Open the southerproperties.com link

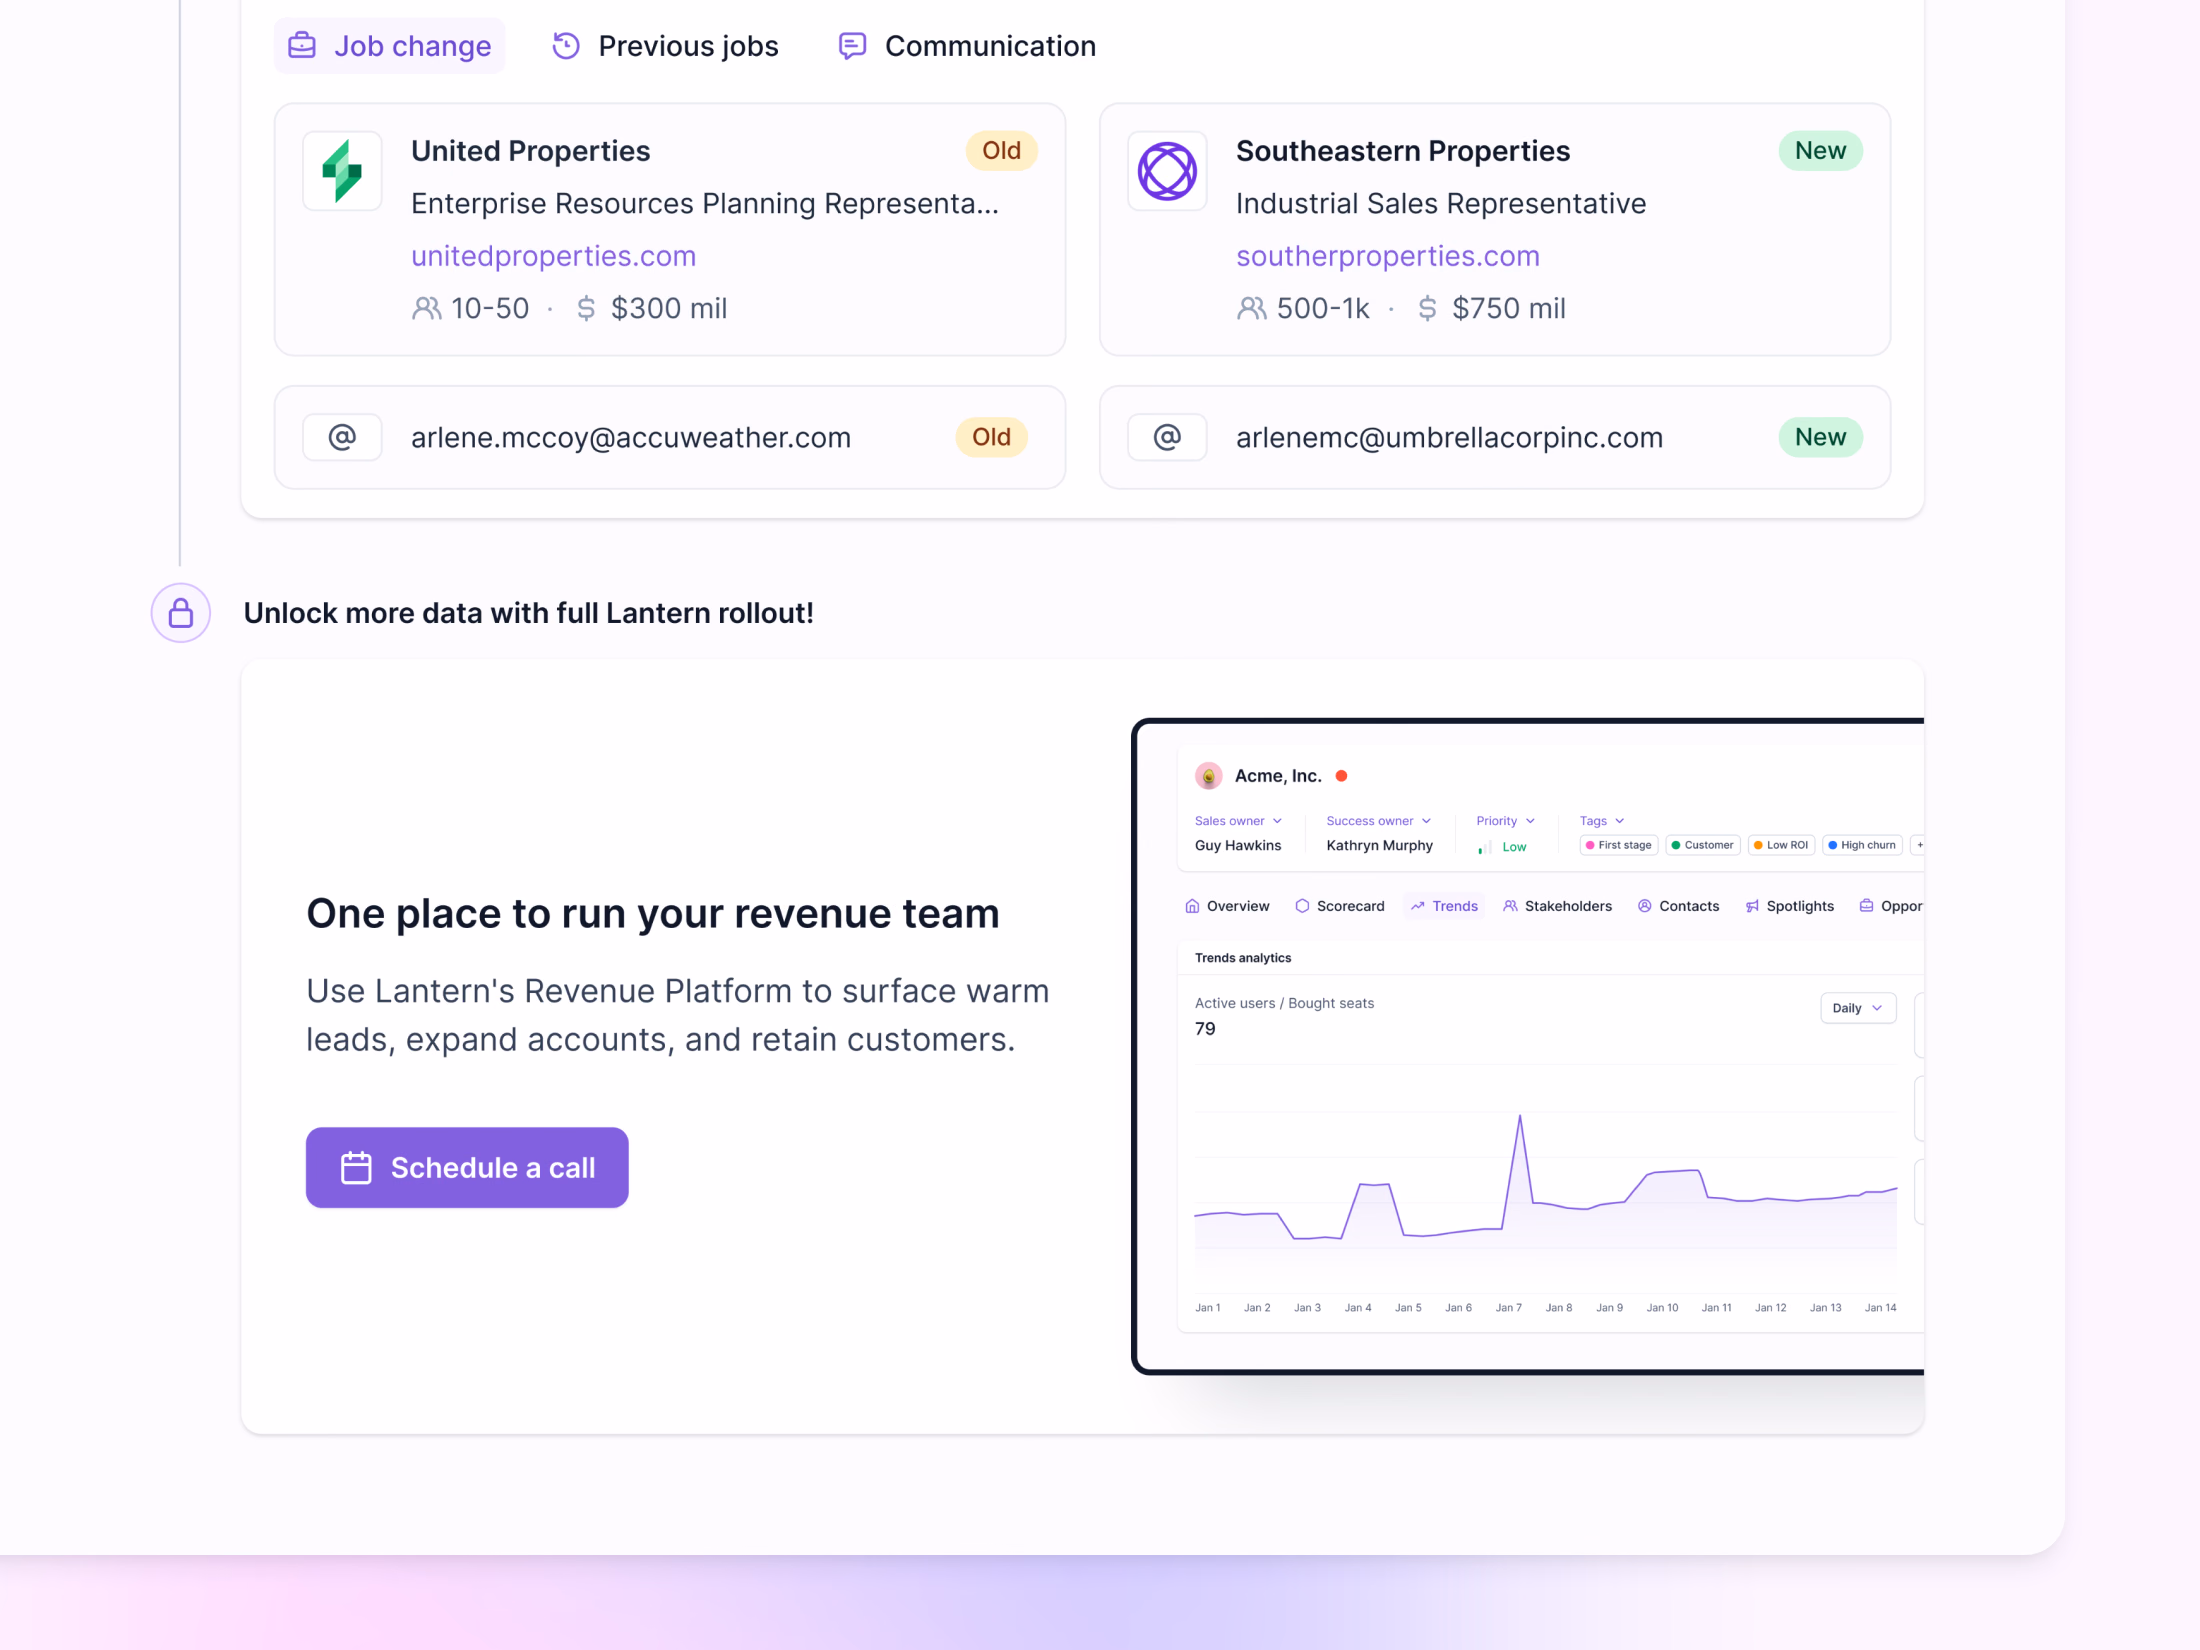coord(1387,256)
